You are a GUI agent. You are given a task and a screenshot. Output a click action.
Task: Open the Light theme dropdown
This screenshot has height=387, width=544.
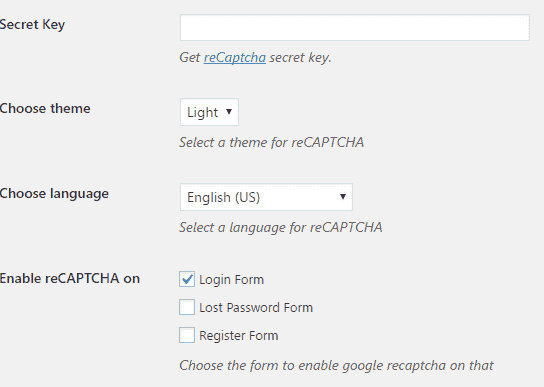click(x=209, y=112)
